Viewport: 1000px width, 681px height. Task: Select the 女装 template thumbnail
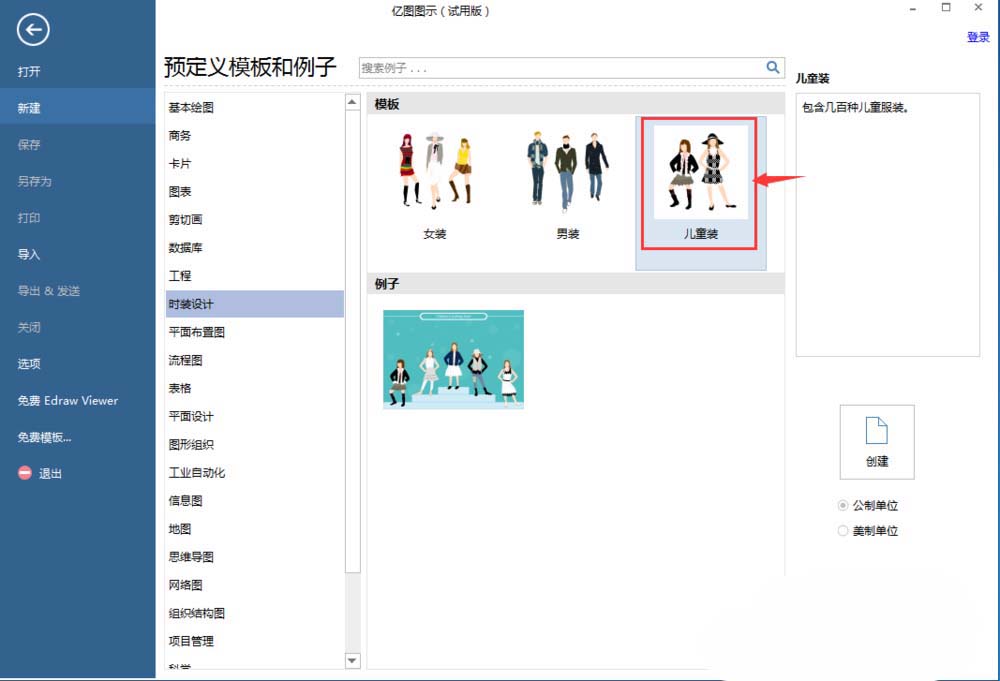tap(434, 170)
